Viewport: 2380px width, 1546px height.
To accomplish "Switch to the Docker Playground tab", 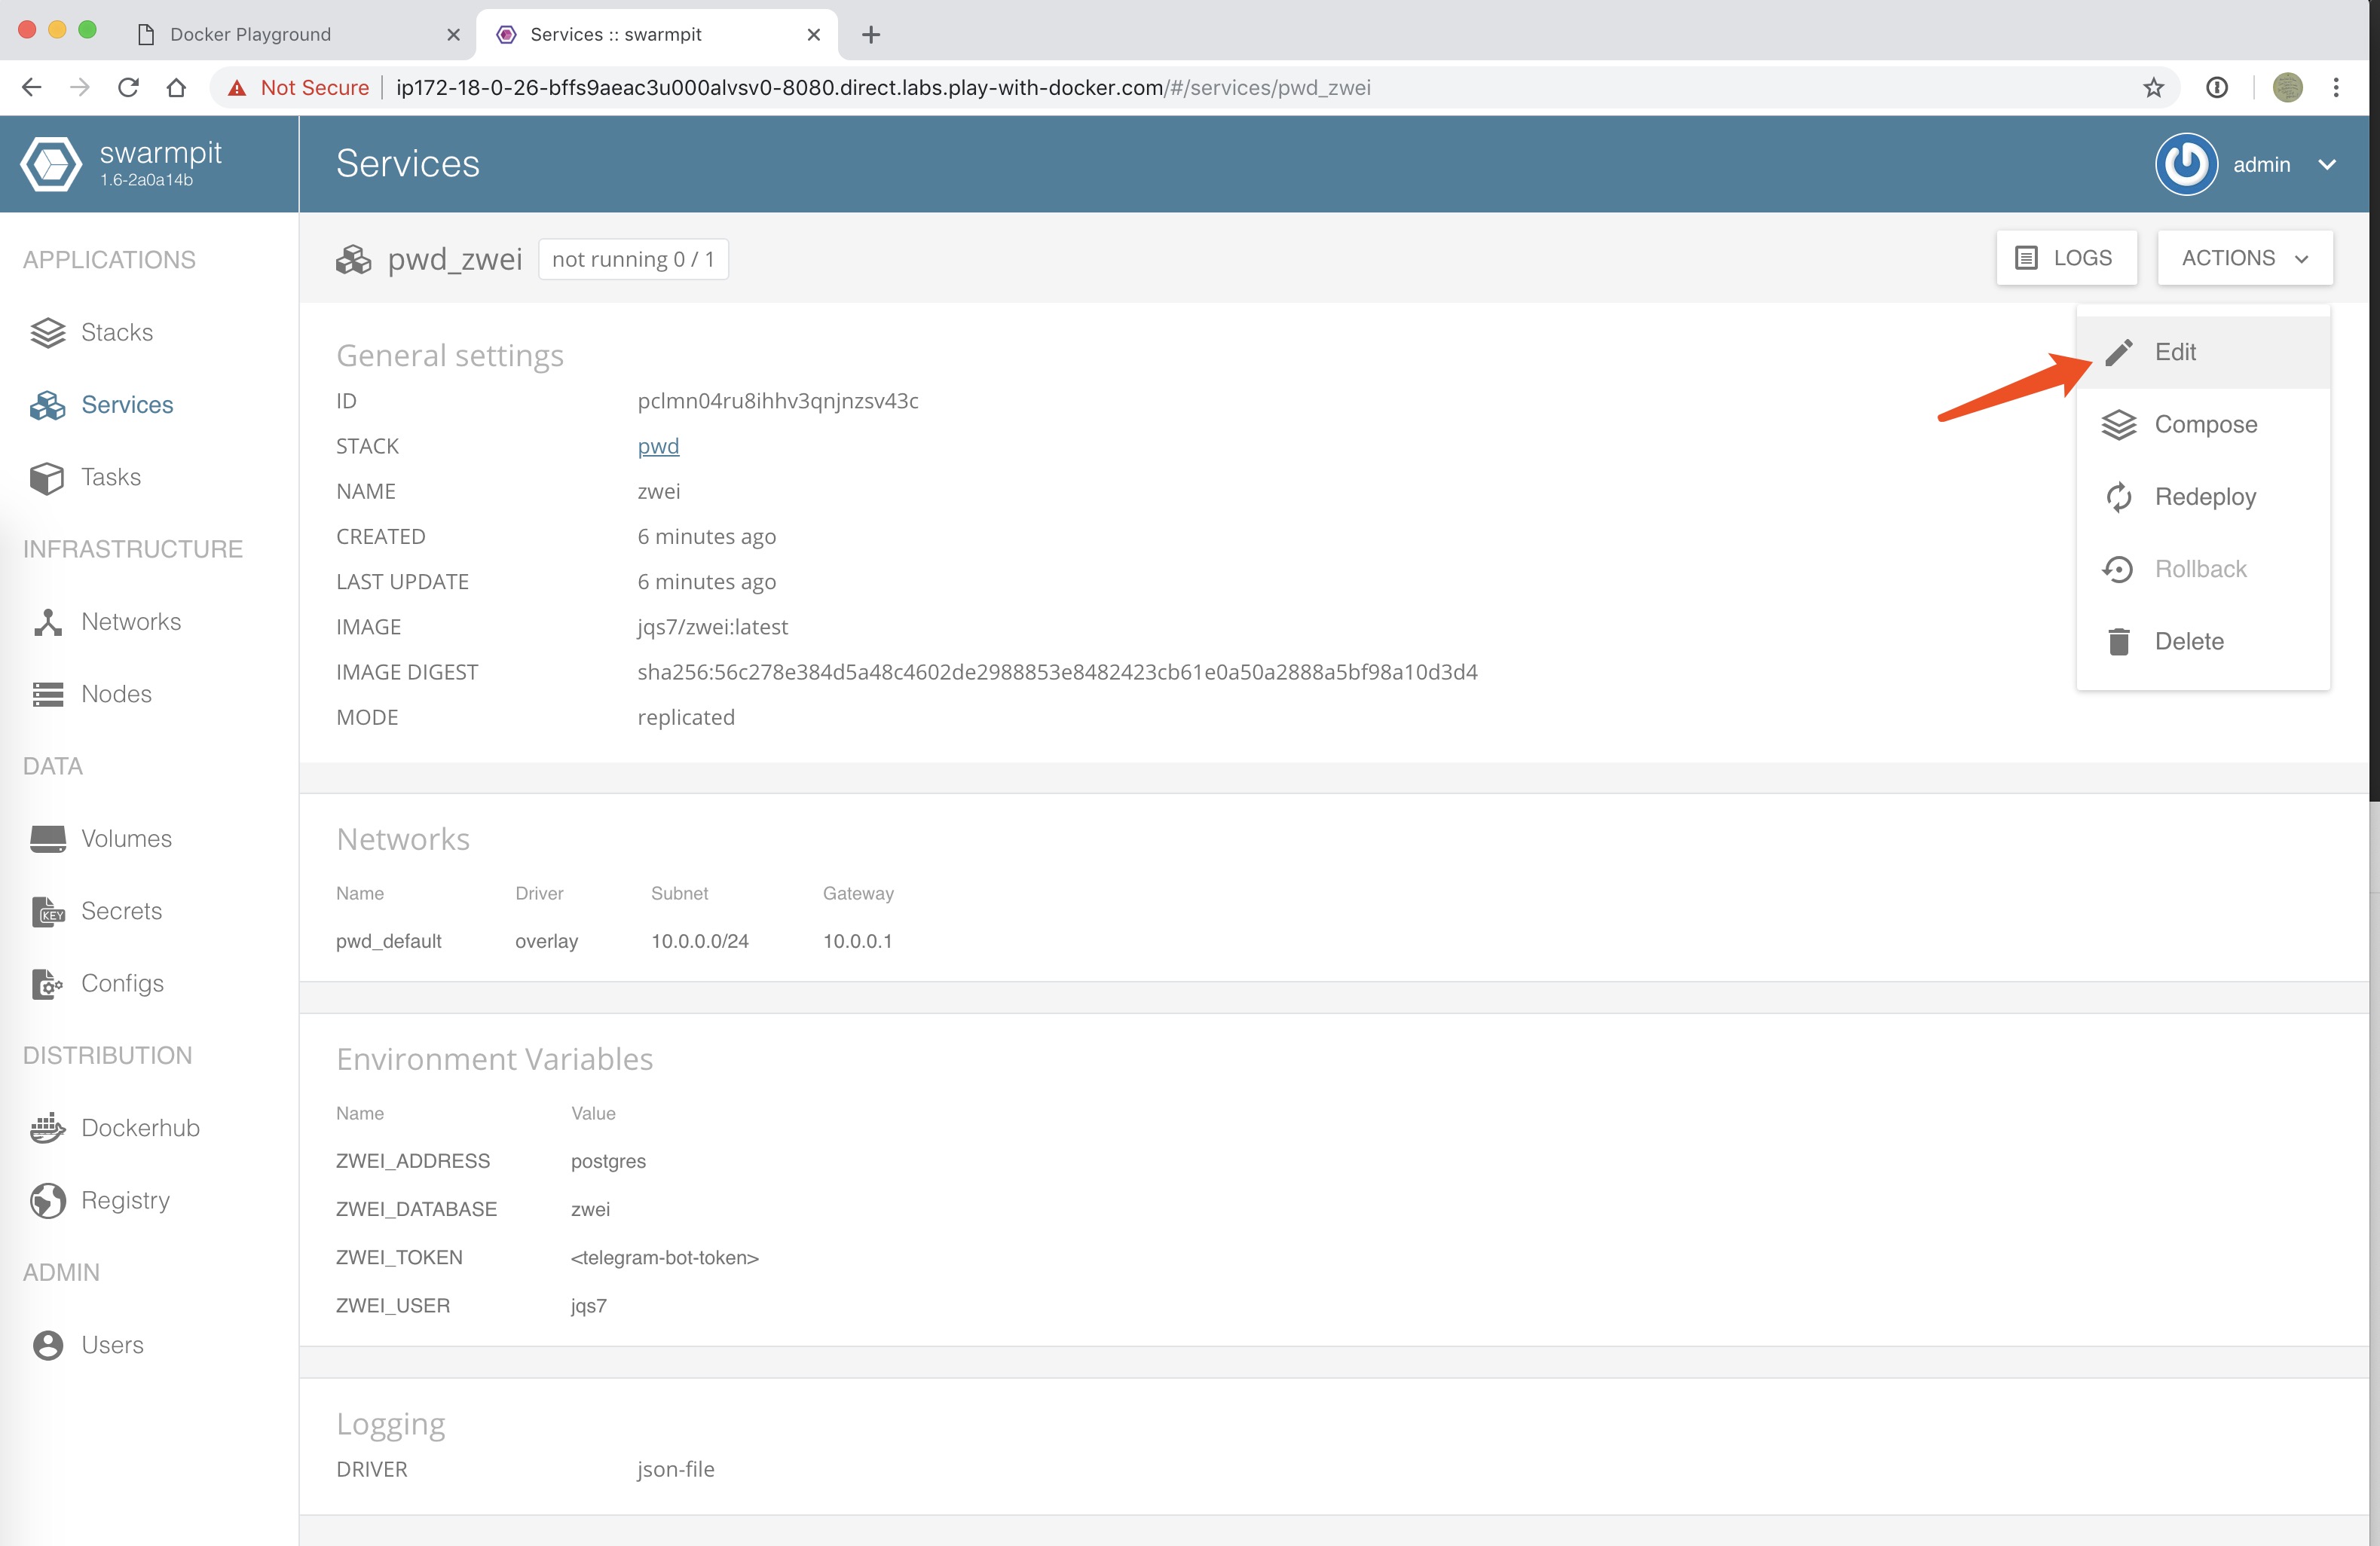I will click(250, 34).
